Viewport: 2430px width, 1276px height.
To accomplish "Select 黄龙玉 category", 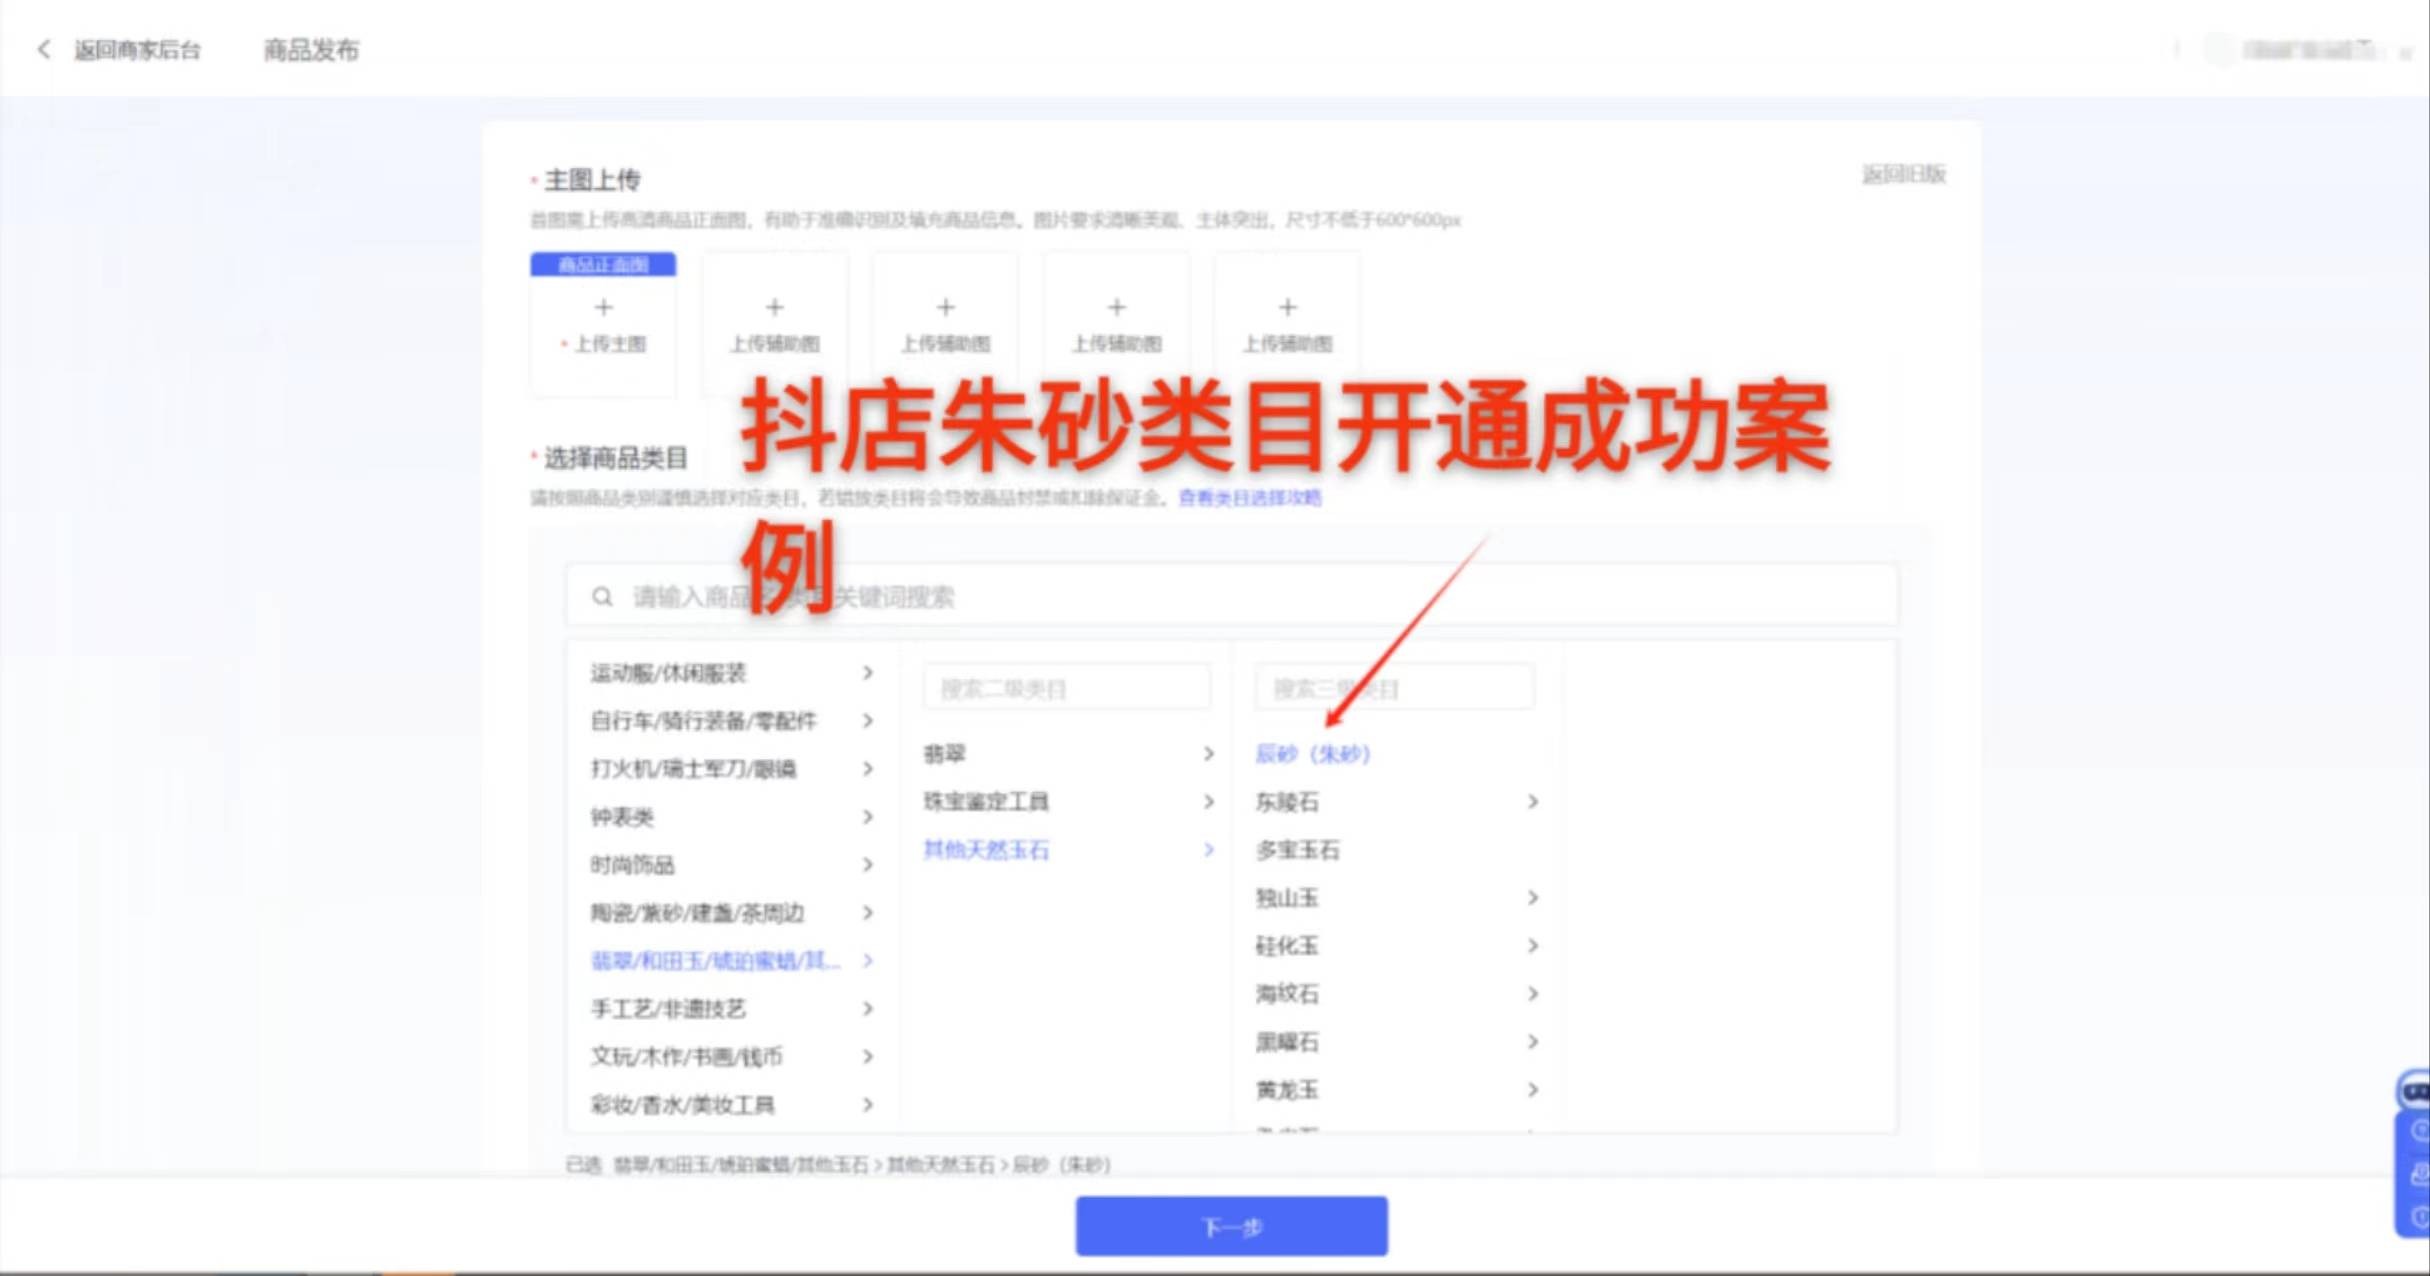I will pyautogui.click(x=1287, y=1090).
